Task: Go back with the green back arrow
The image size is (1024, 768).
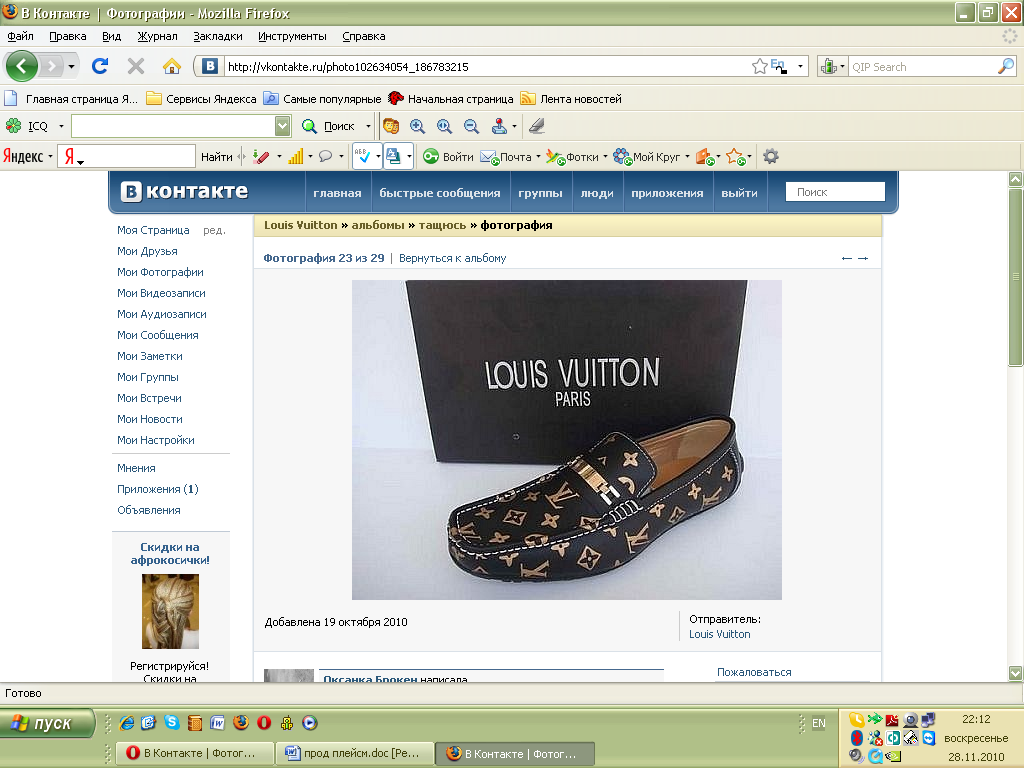Action: (22, 66)
